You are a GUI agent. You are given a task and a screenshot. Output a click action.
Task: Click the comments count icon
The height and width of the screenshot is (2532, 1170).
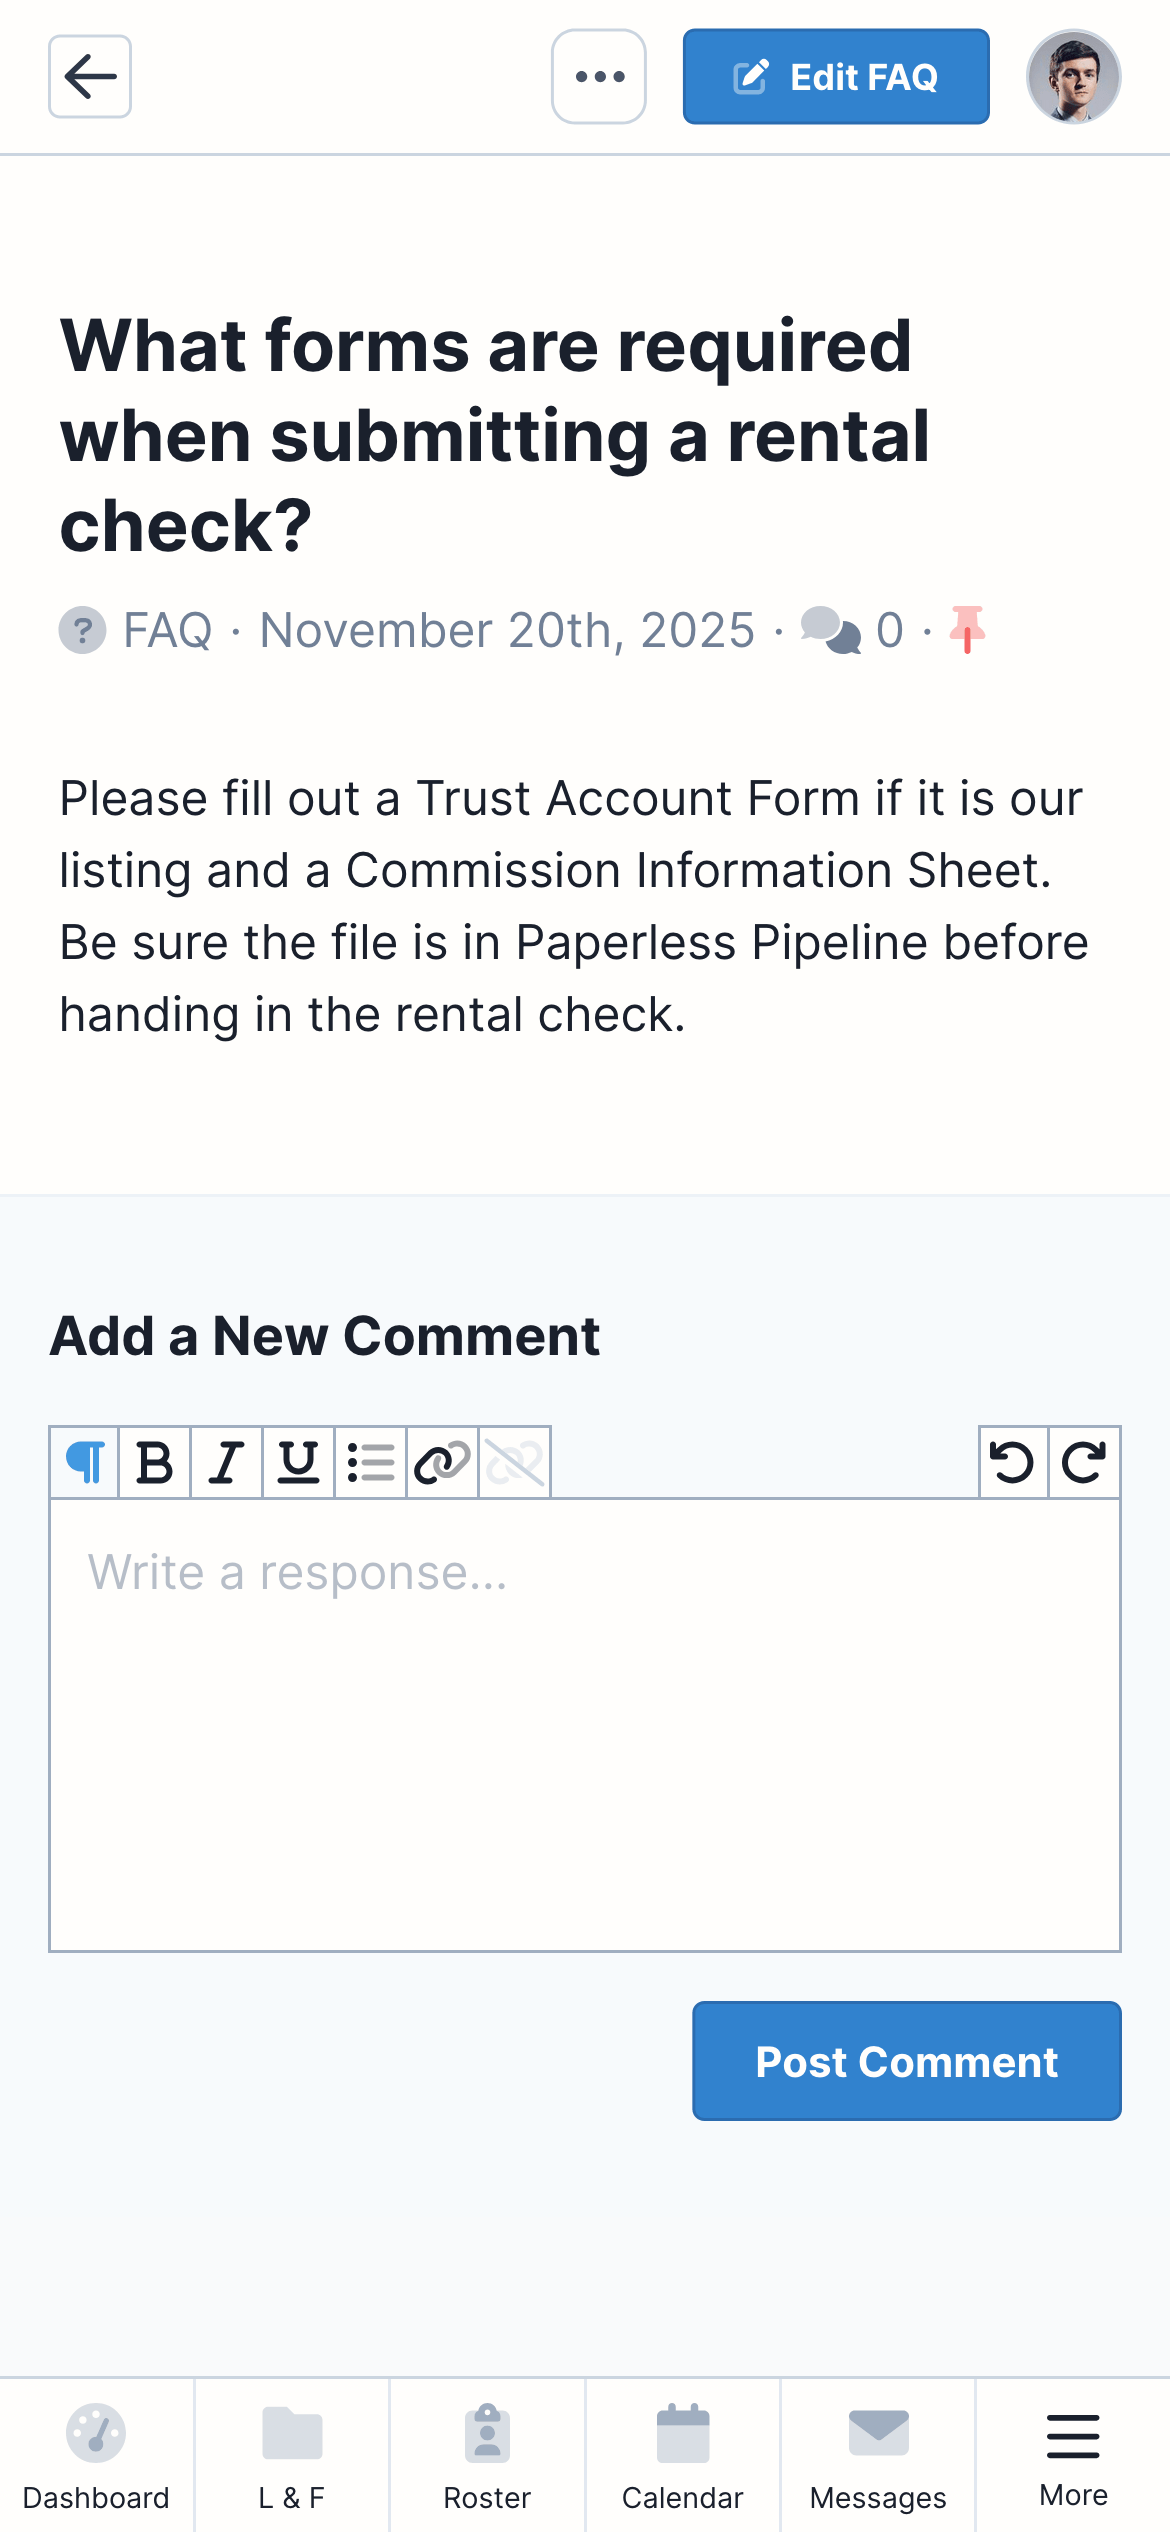pos(831,630)
